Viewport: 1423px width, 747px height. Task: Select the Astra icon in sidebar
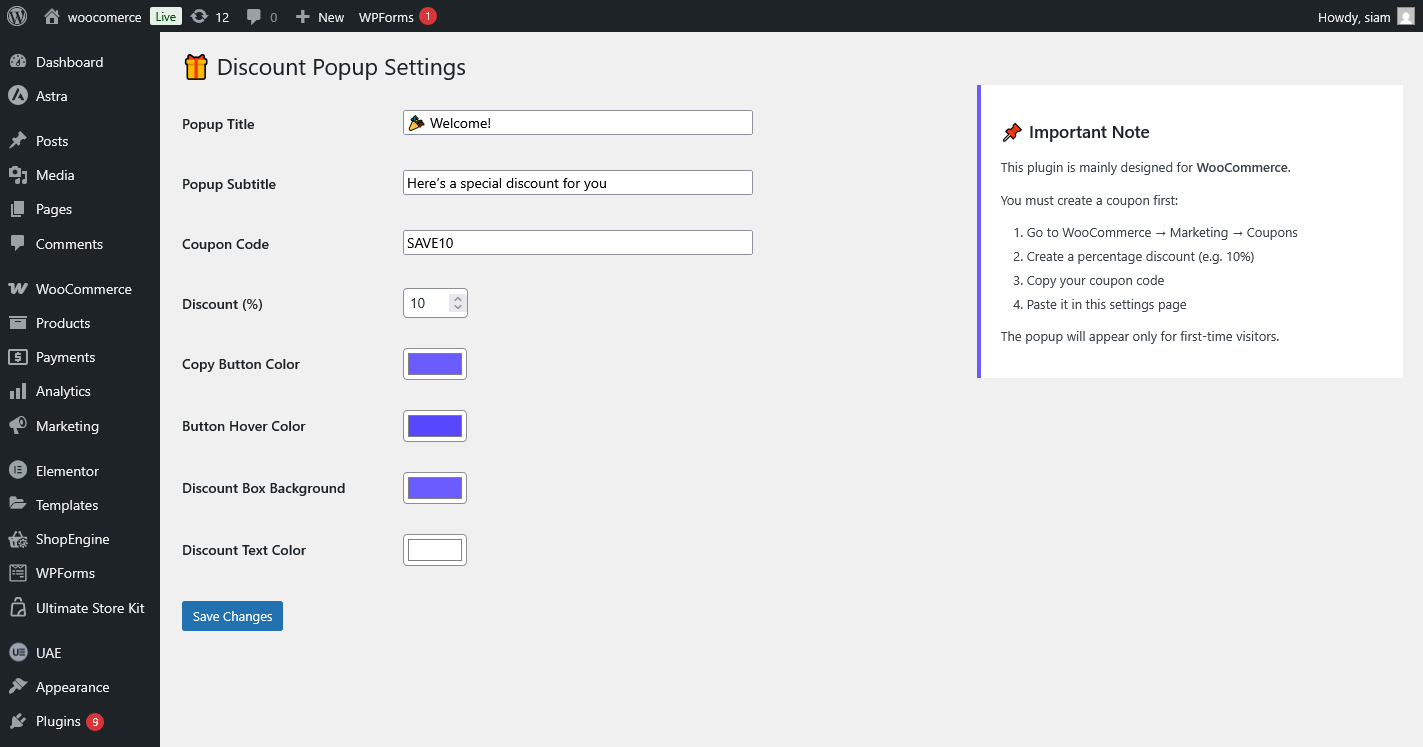click(x=21, y=97)
